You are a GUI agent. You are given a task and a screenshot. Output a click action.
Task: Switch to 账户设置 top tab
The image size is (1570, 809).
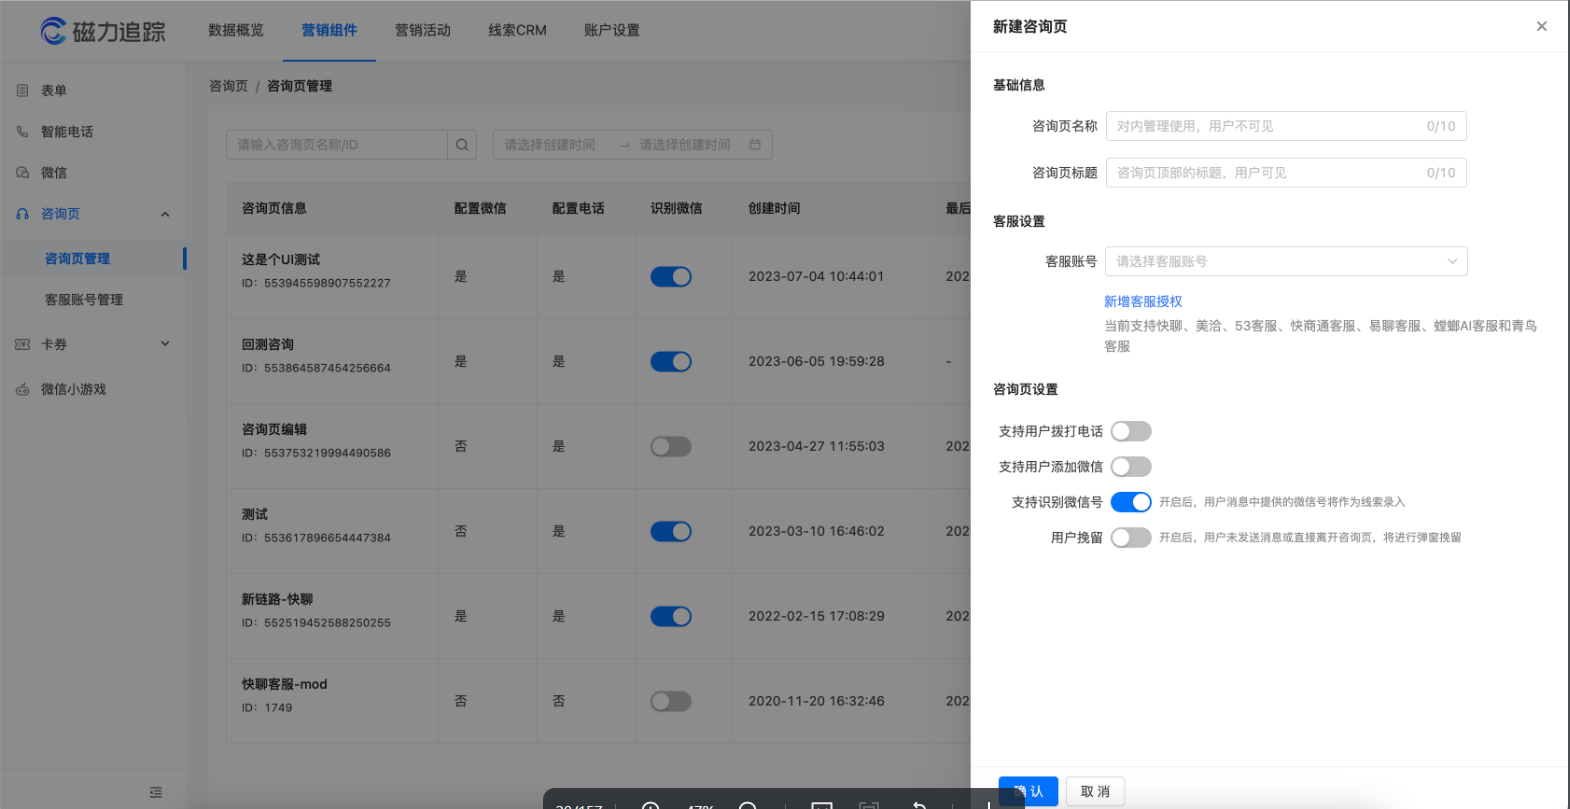pos(612,30)
